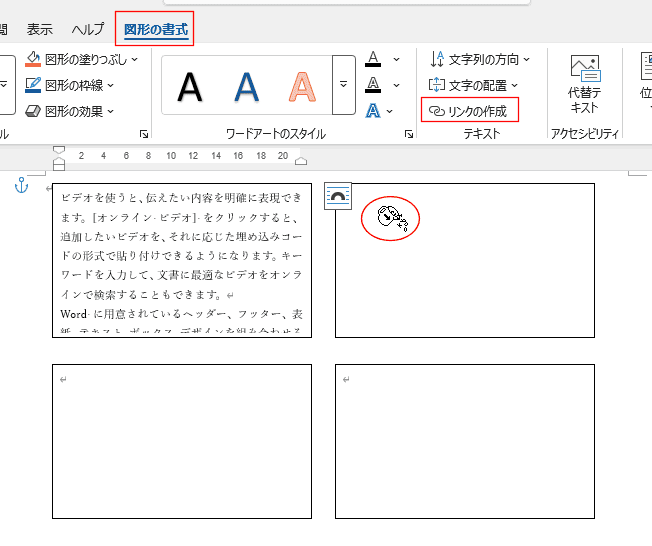Open the 図形の塗りつぶし dropdown
This screenshot has height=546, width=652.
point(78,59)
